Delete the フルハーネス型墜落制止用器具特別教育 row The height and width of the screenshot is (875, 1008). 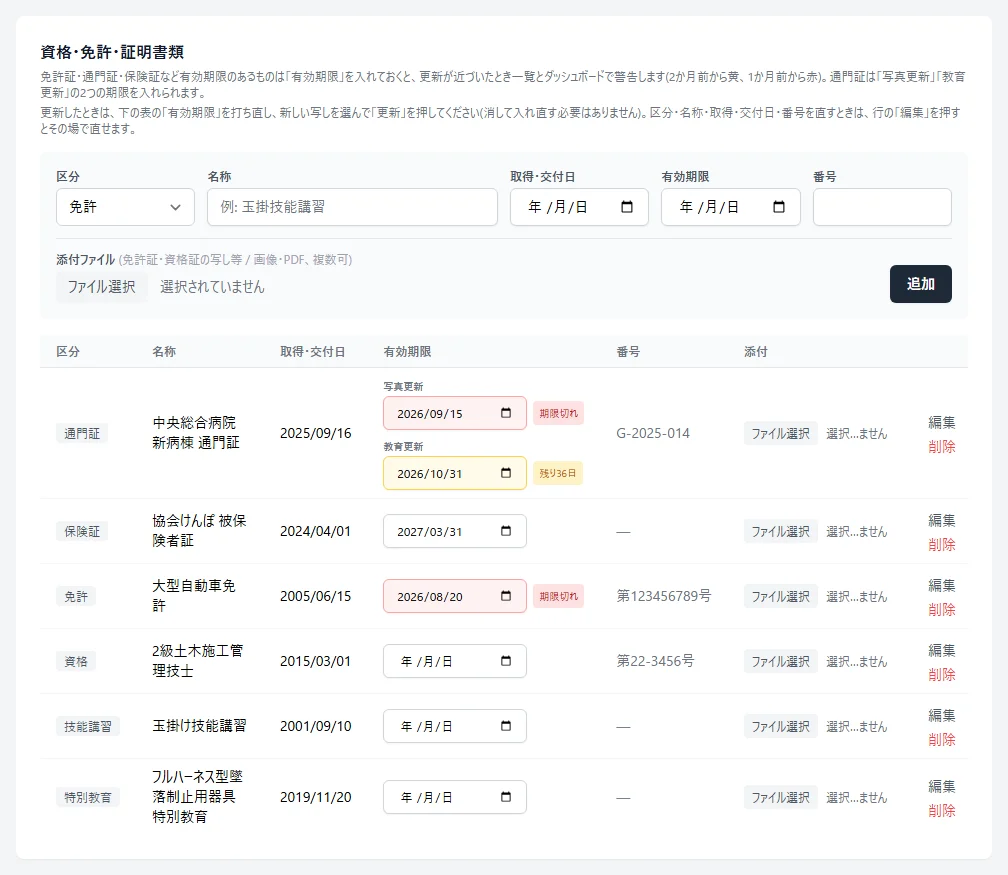[942, 811]
